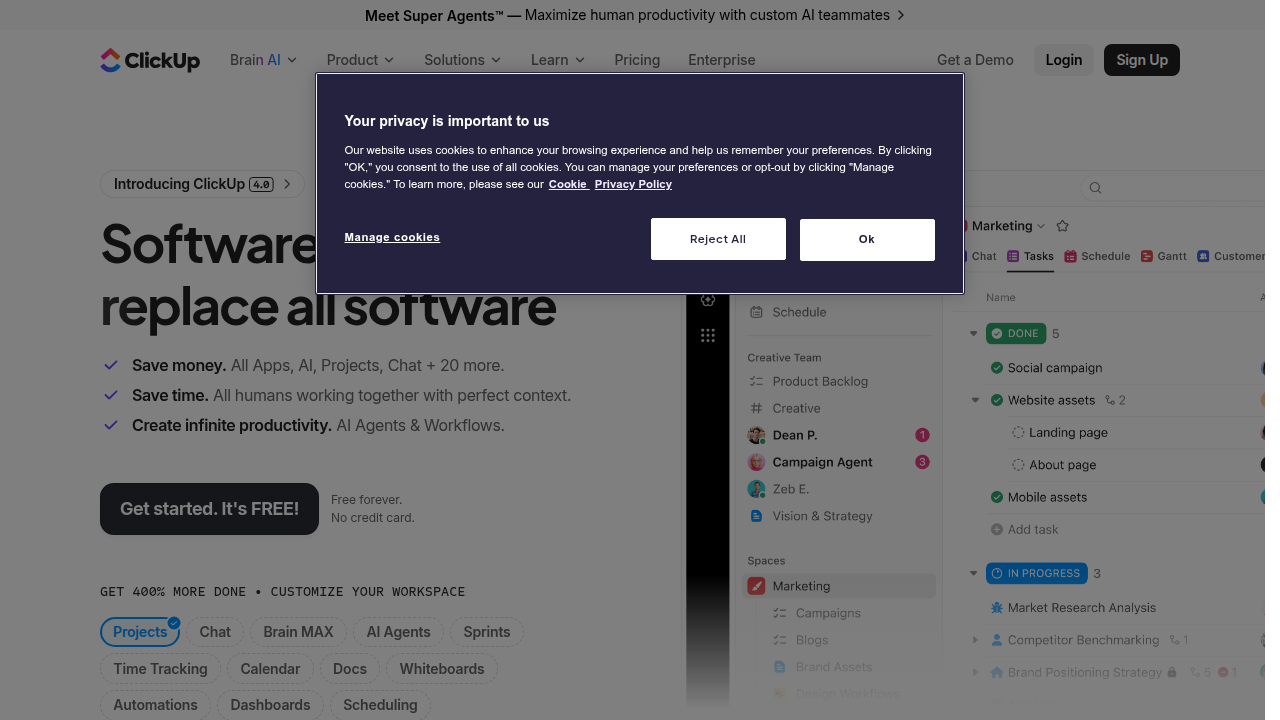Toggle Website assets done checkmark

(996, 400)
